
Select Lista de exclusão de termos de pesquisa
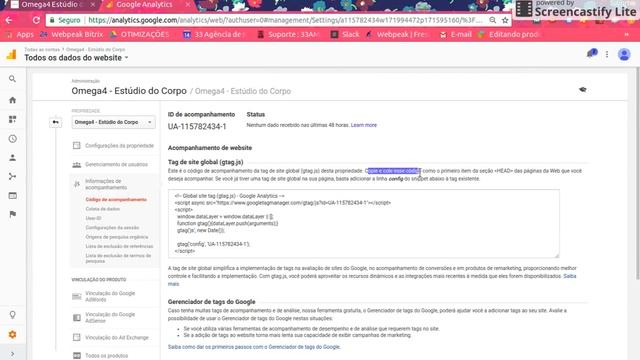pos(118,258)
